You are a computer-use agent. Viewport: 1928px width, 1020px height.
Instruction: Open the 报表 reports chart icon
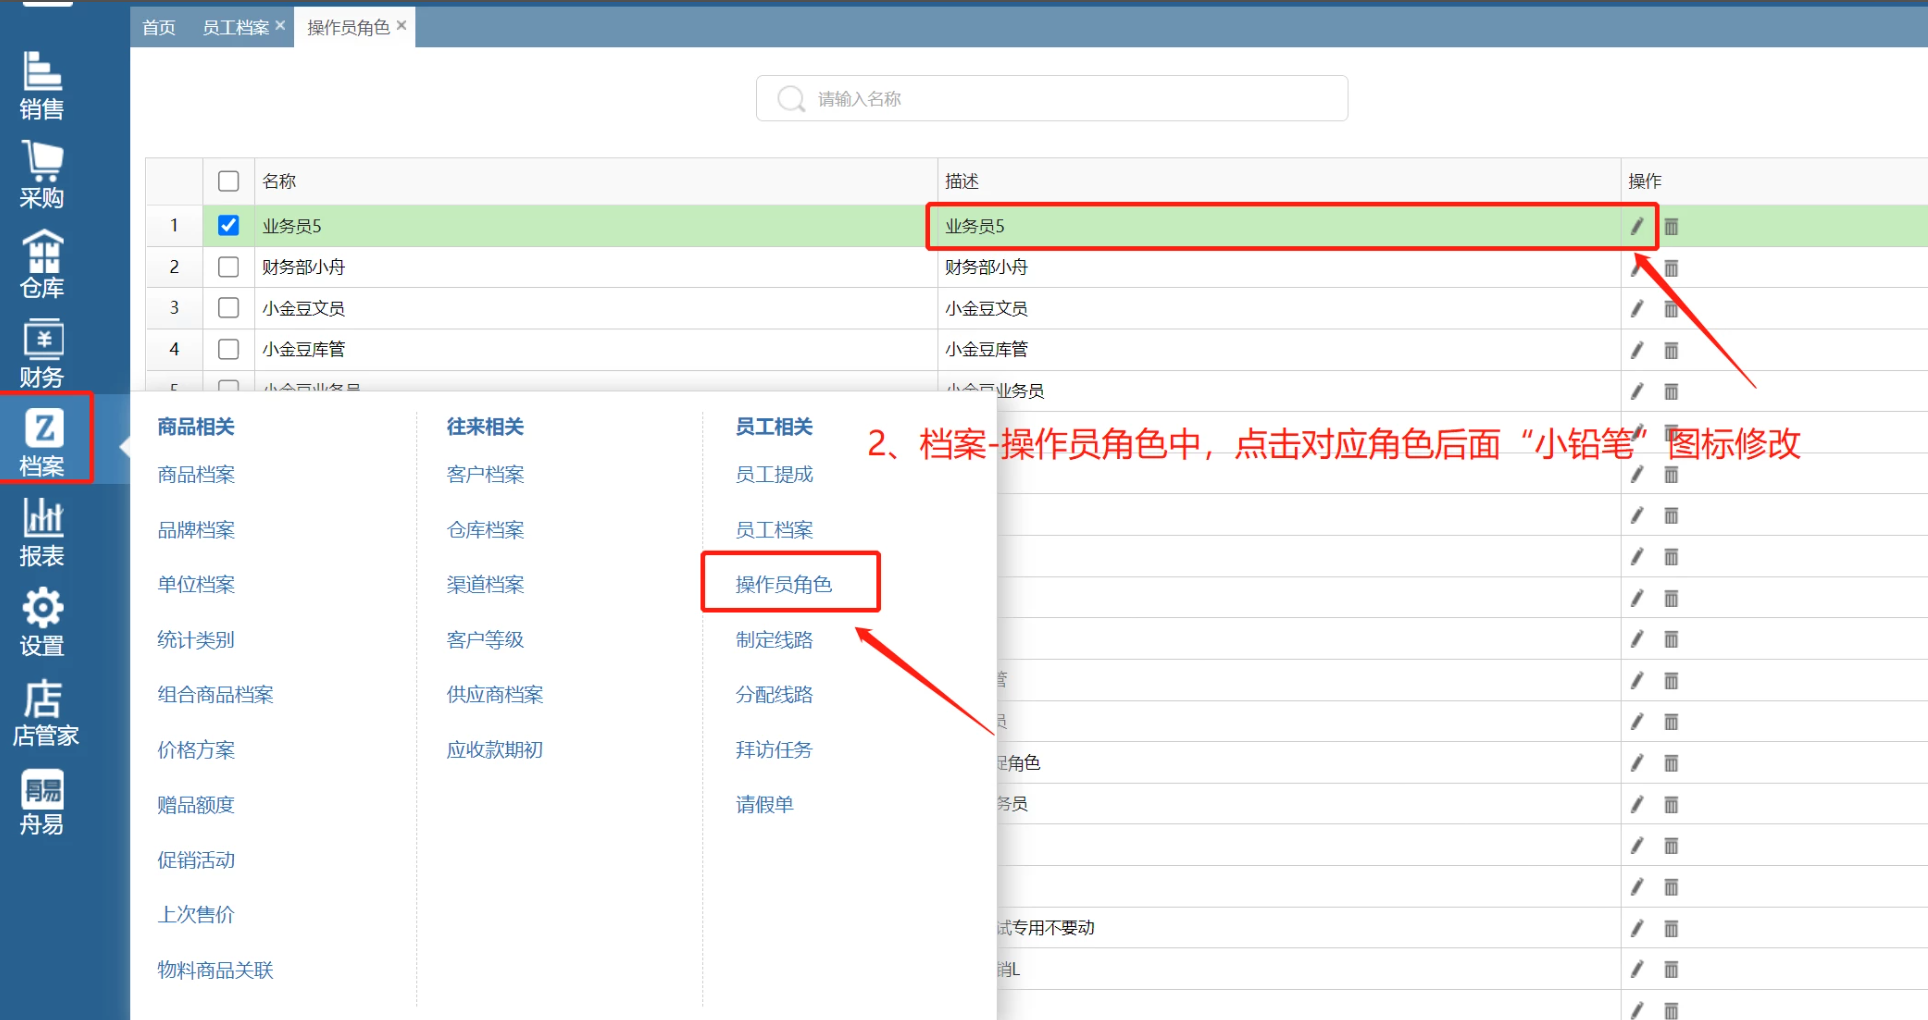pyautogui.click(x=42, y=532)
